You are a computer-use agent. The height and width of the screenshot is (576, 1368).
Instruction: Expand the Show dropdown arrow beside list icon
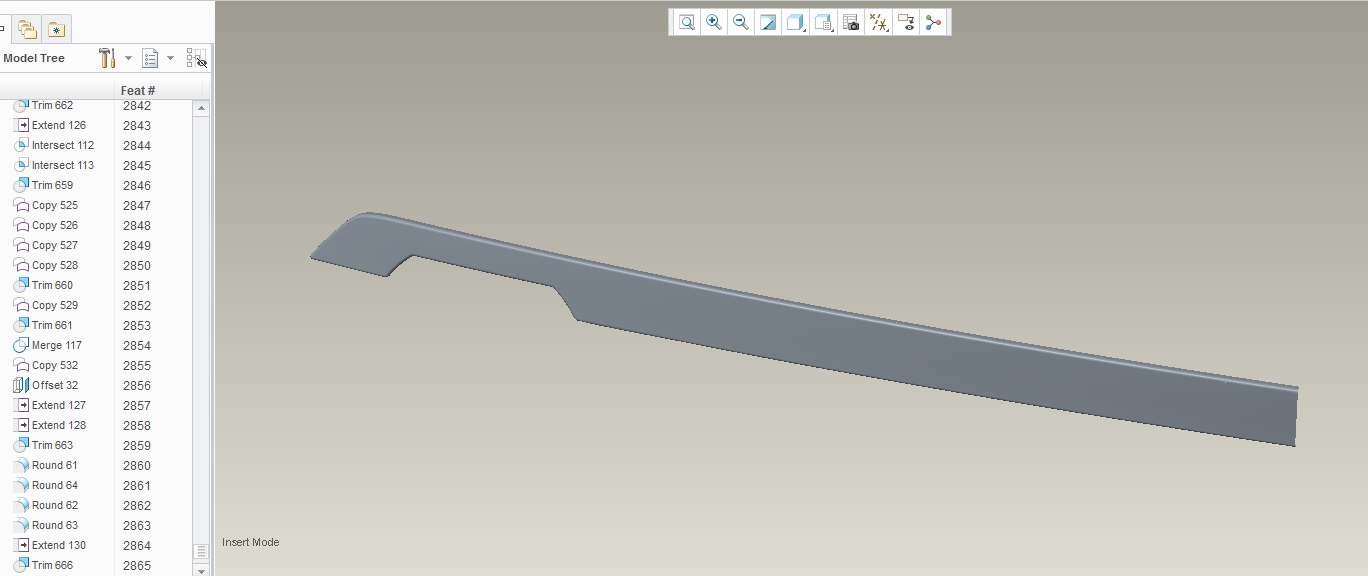(x=170, y=58)
